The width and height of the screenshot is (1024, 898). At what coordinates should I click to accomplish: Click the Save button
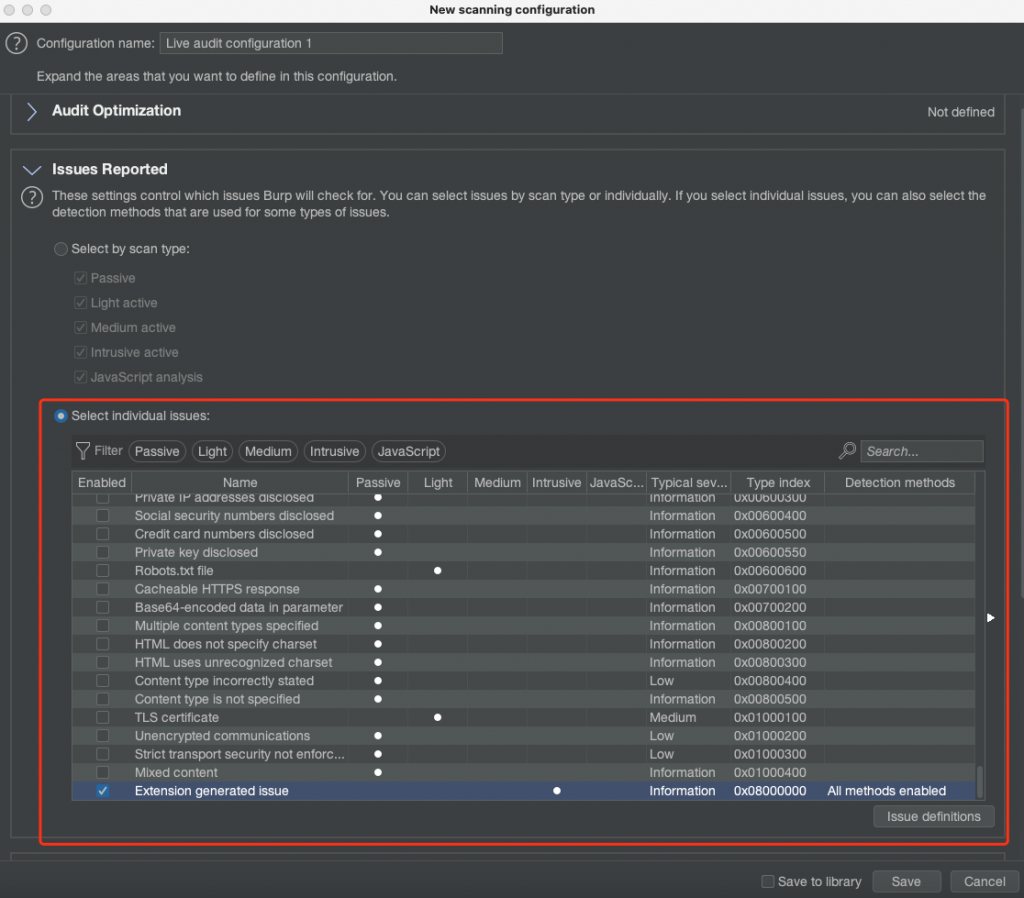(x=906, y=882)
